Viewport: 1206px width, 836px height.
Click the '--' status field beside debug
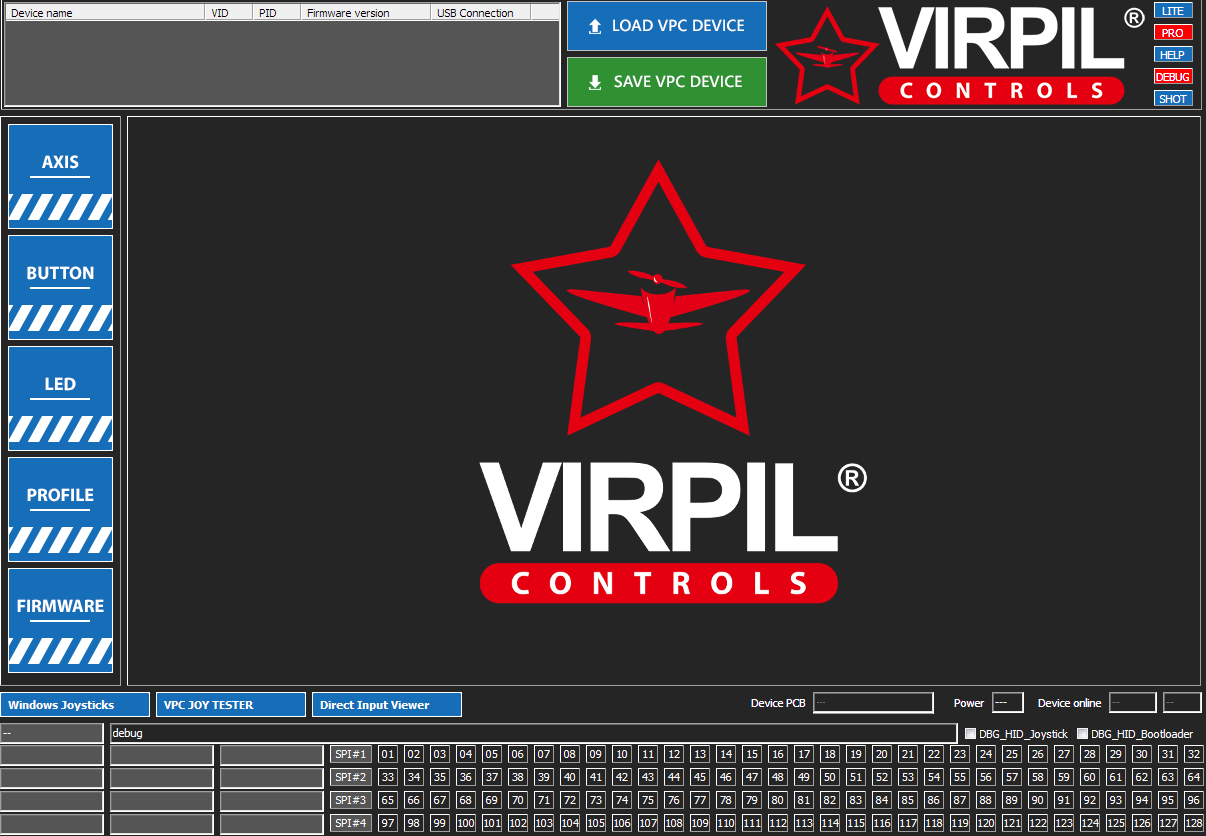click(x=52, y=733)
